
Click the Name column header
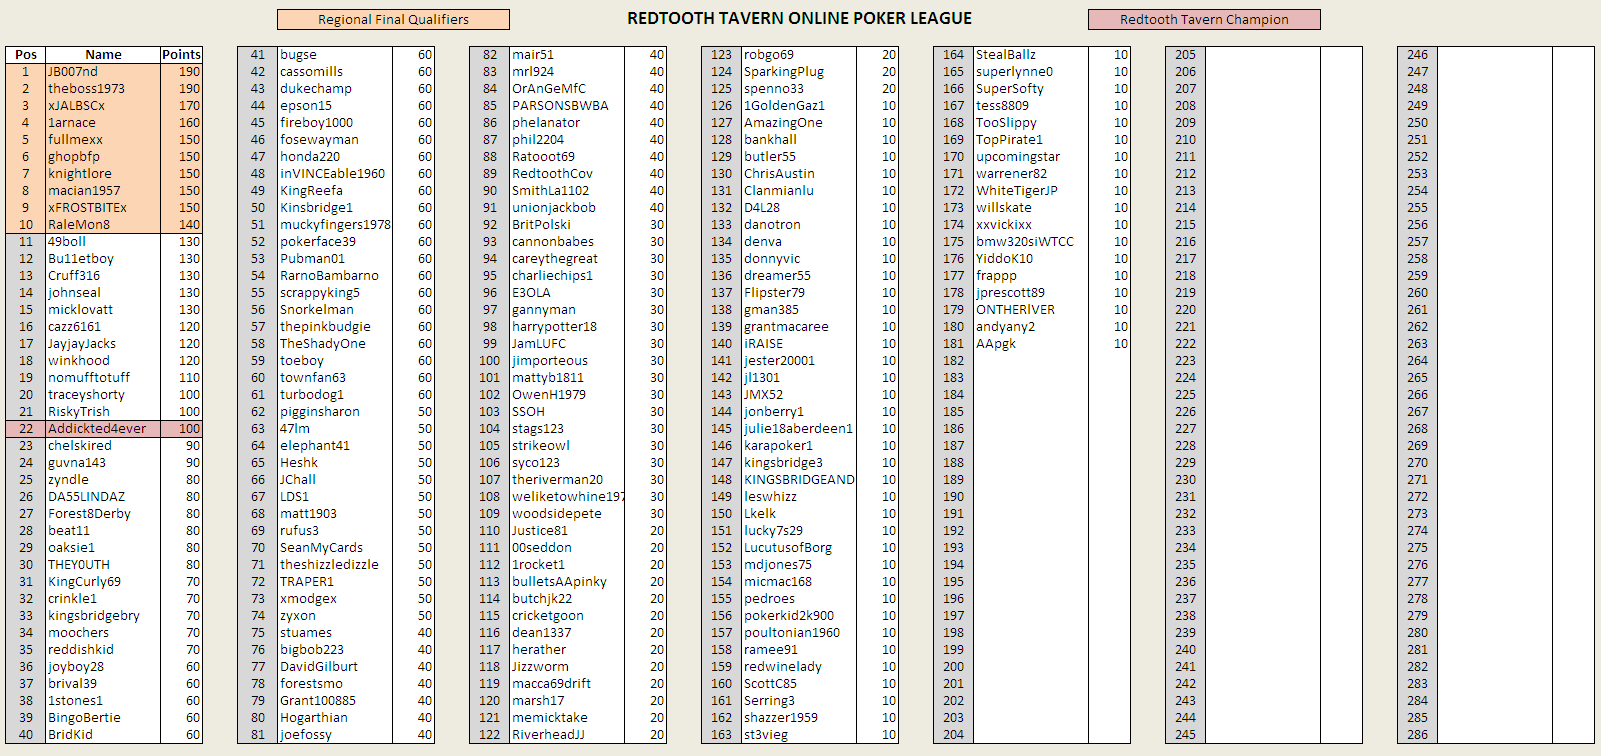(x=103, y=54)
